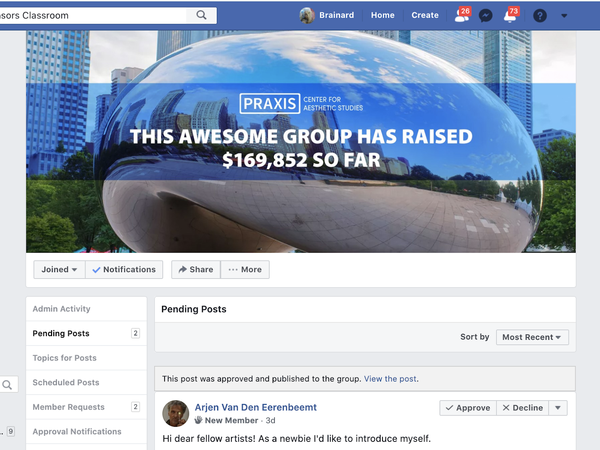The image size is (600, 450).
Task: Toggle the Notifications checkmark button
Action: point(124,269)
